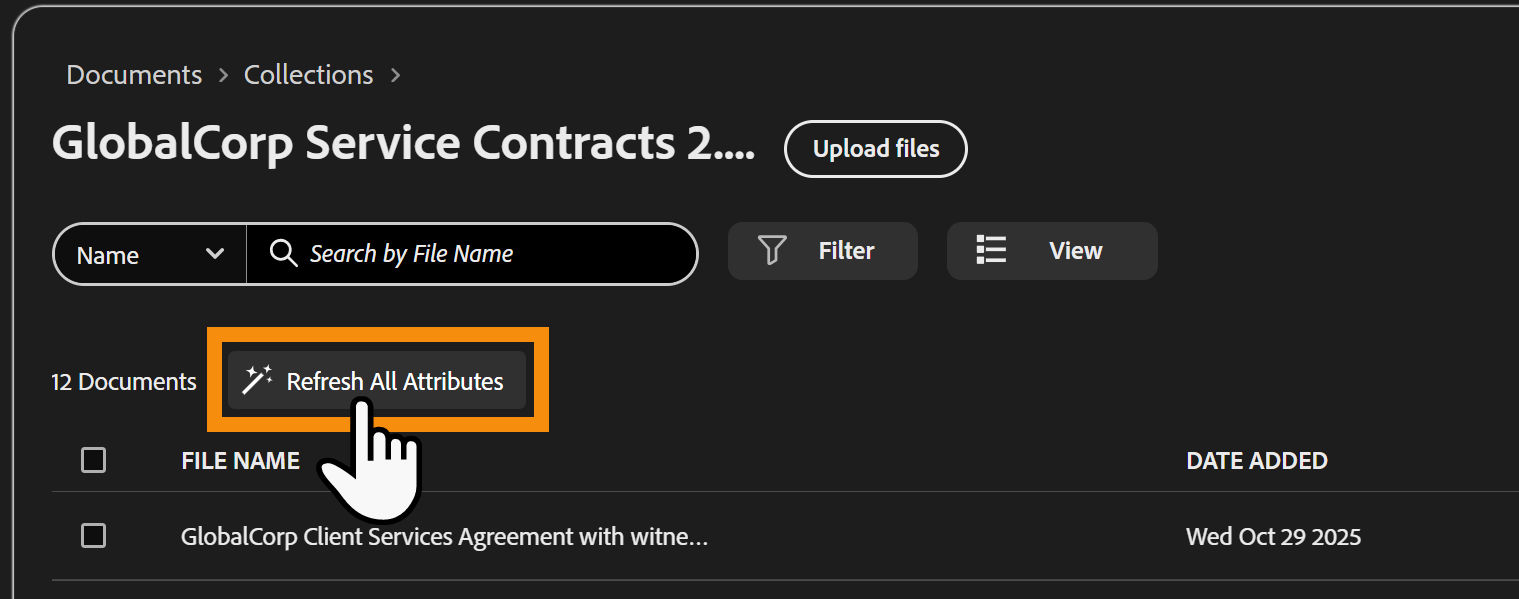Click the magic wand Refresh All Attributes icon
This screenshot has height=599, width=1519.
[257, 381]
